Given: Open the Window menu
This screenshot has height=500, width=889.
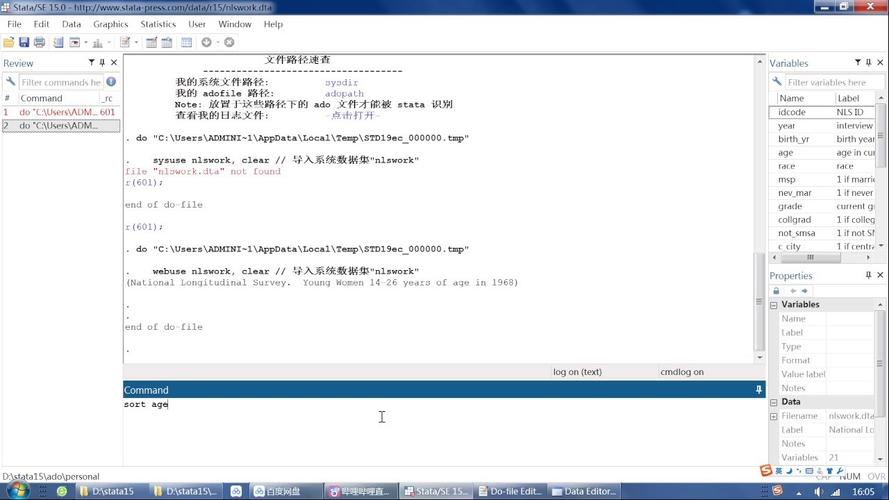Looking at the screenshot, I should click(x=235, y=24).
